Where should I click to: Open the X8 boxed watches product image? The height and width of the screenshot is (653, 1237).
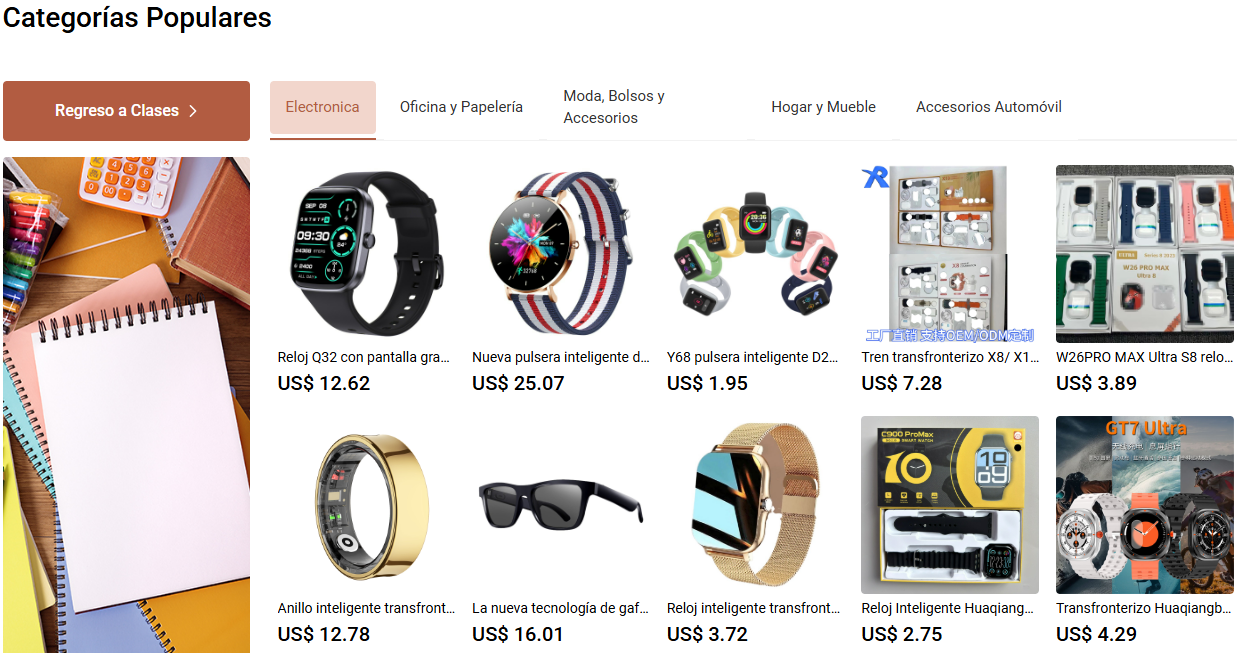pos(950,254)
